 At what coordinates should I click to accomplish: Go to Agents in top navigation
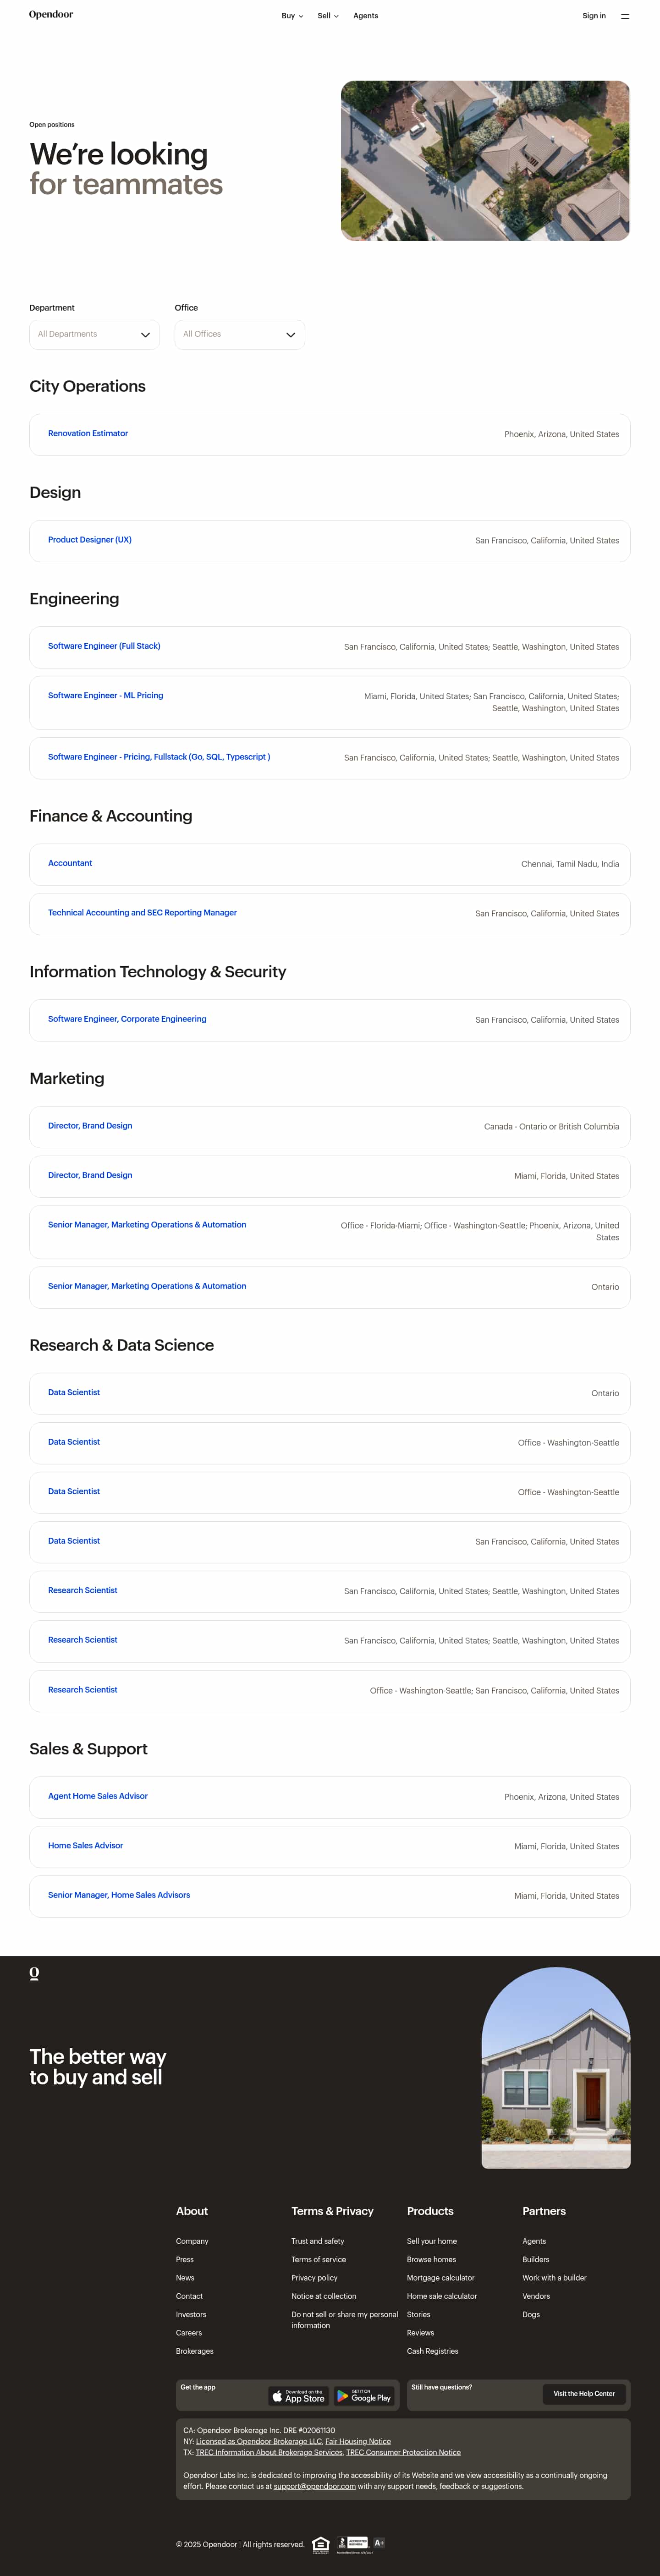pos(365,16)
